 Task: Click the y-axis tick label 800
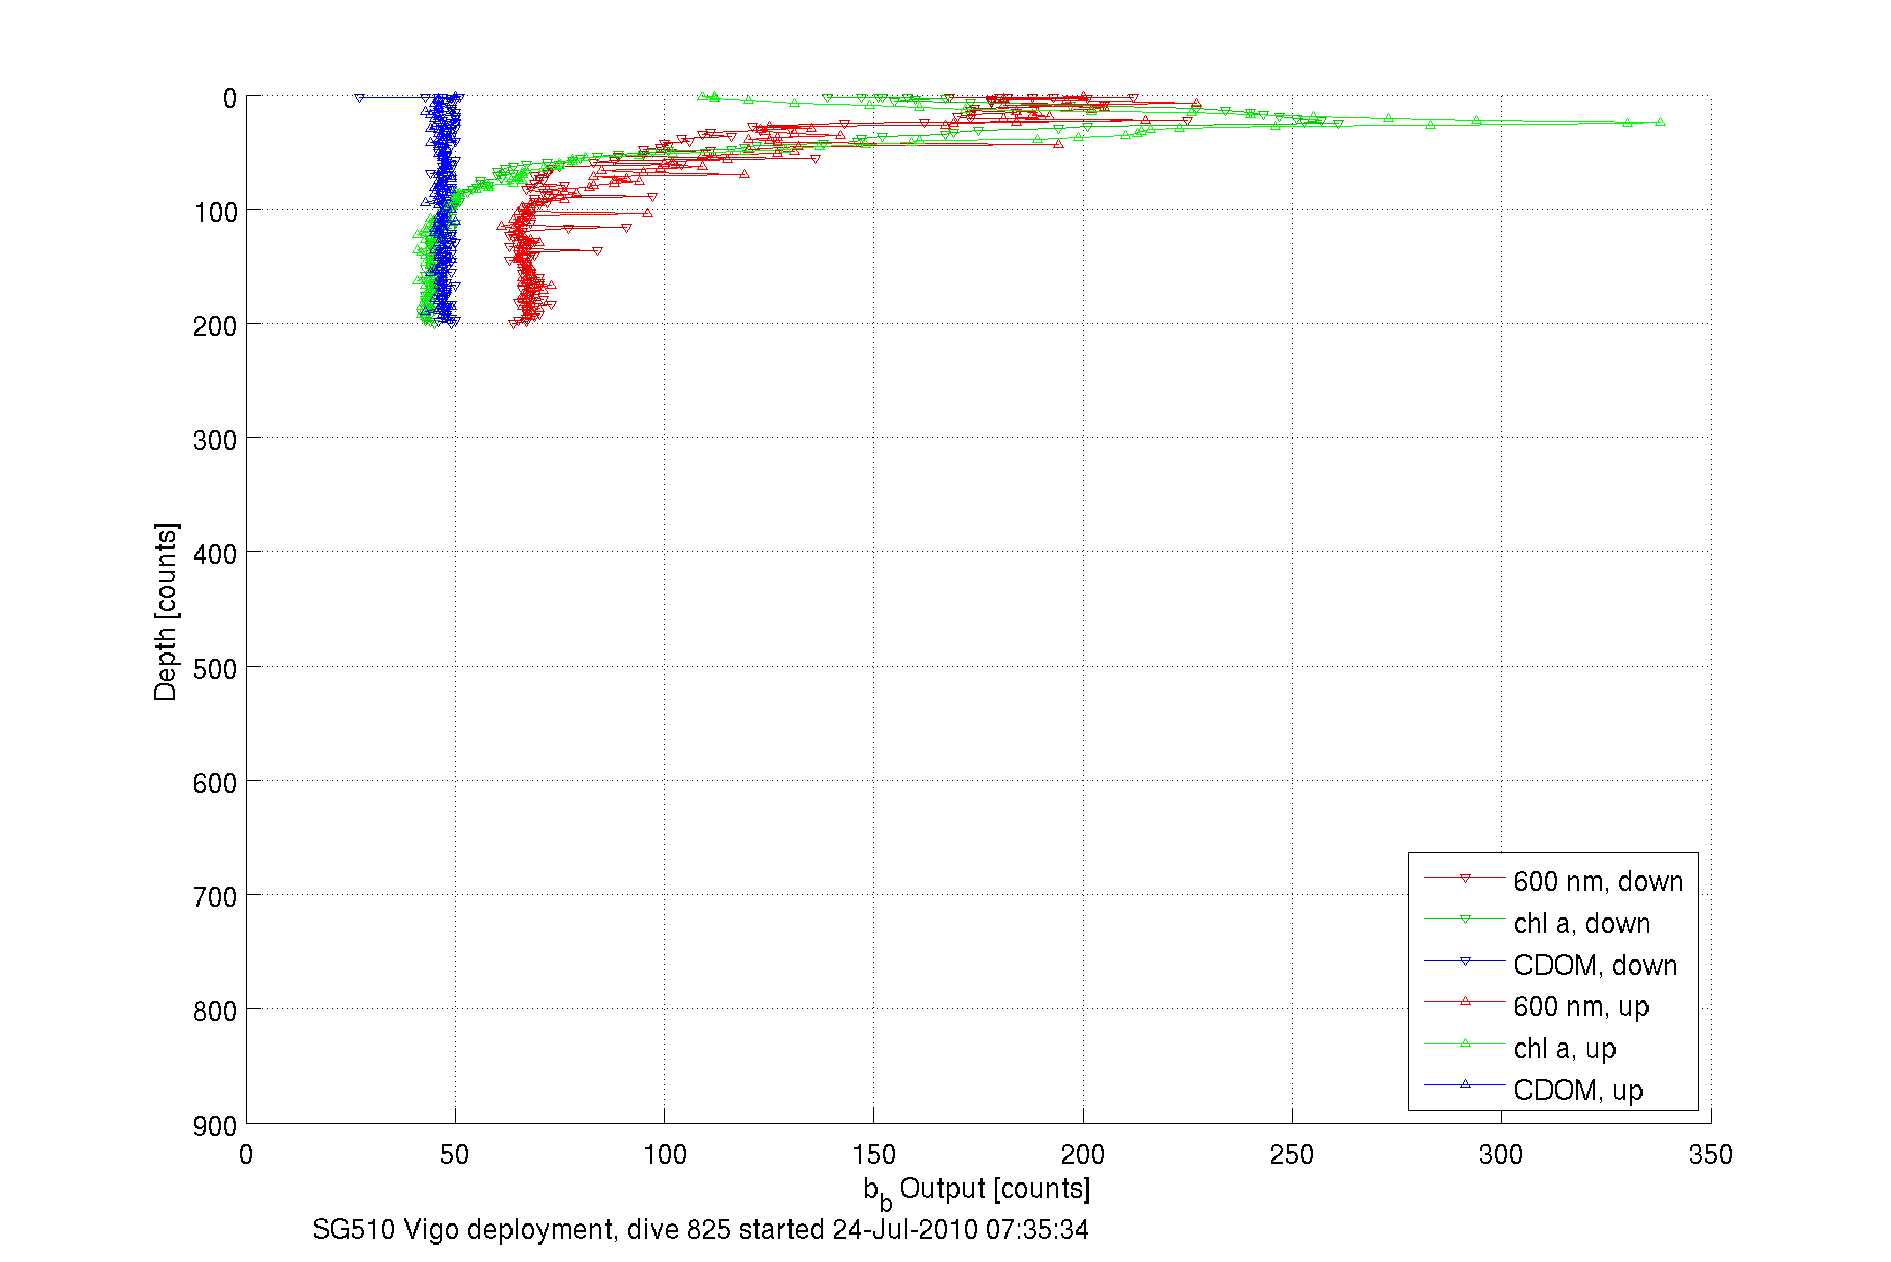click(215, 1011)
